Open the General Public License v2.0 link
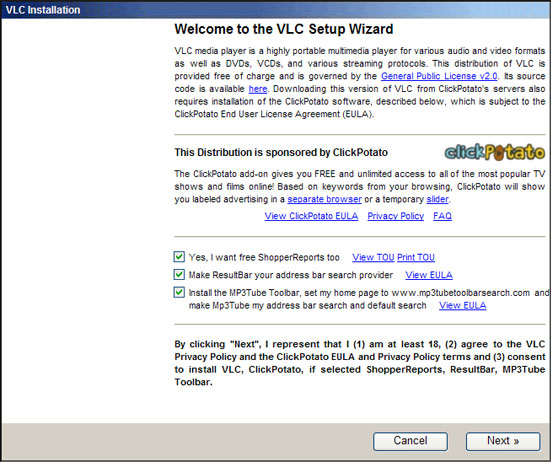 click(x=439, y=76)
